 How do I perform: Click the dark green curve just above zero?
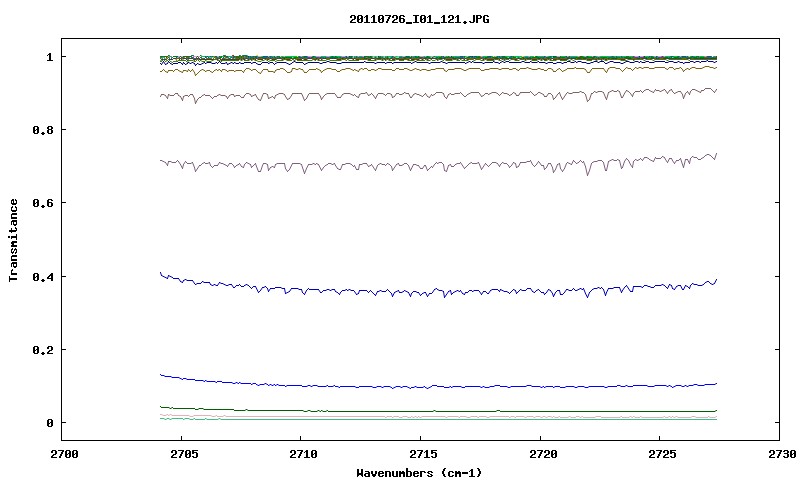click(x=439, y=411)
